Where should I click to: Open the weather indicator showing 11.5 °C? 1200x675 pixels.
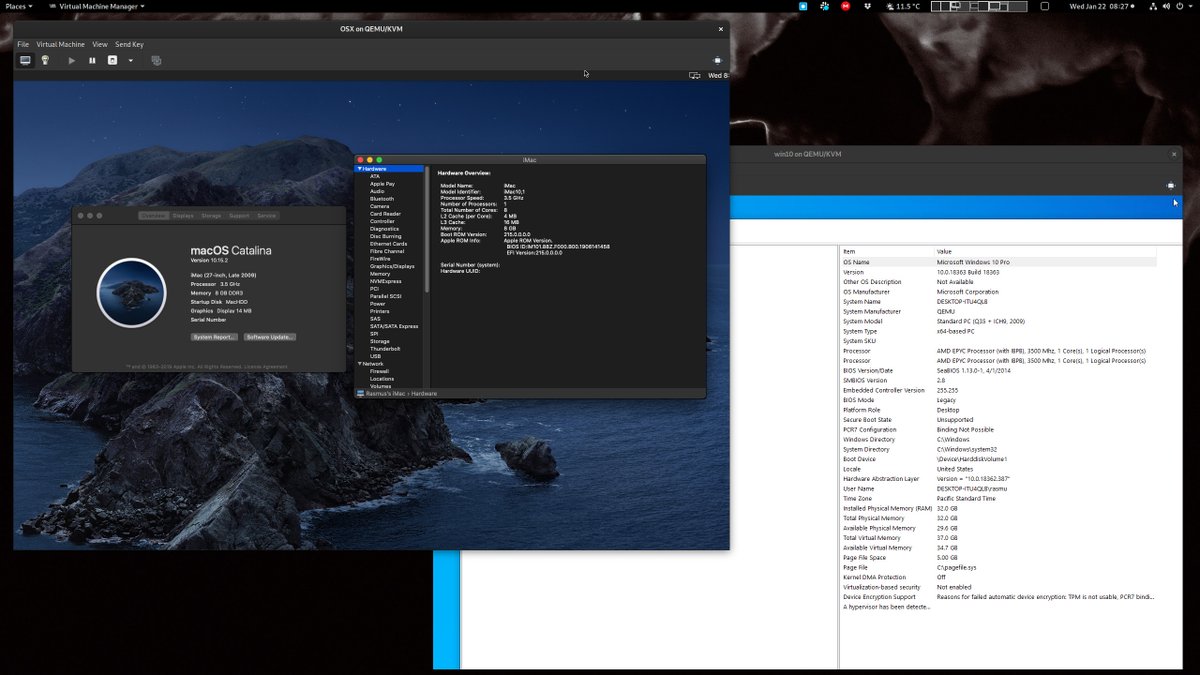coord(902,6)
